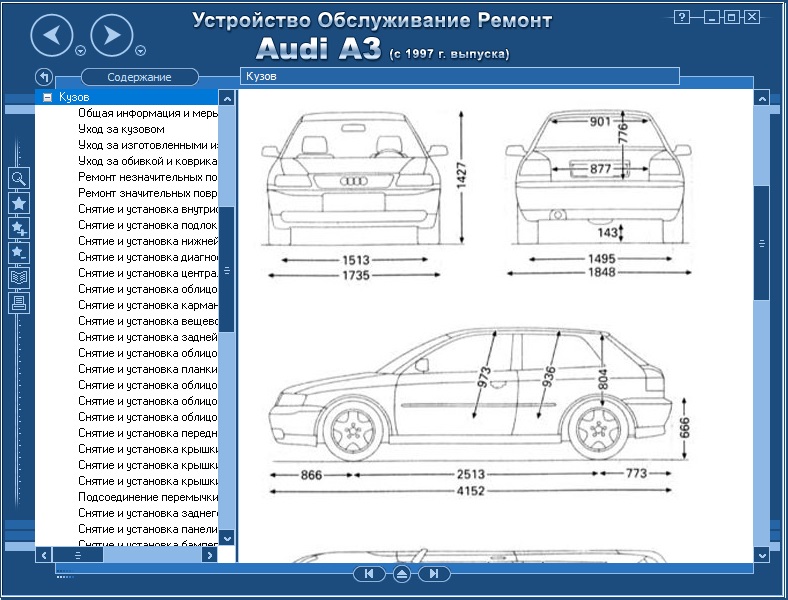This screenshot has width=788, height=600.
Task: Open Снятие и установка нижней topic
Action: pos(148,241)
